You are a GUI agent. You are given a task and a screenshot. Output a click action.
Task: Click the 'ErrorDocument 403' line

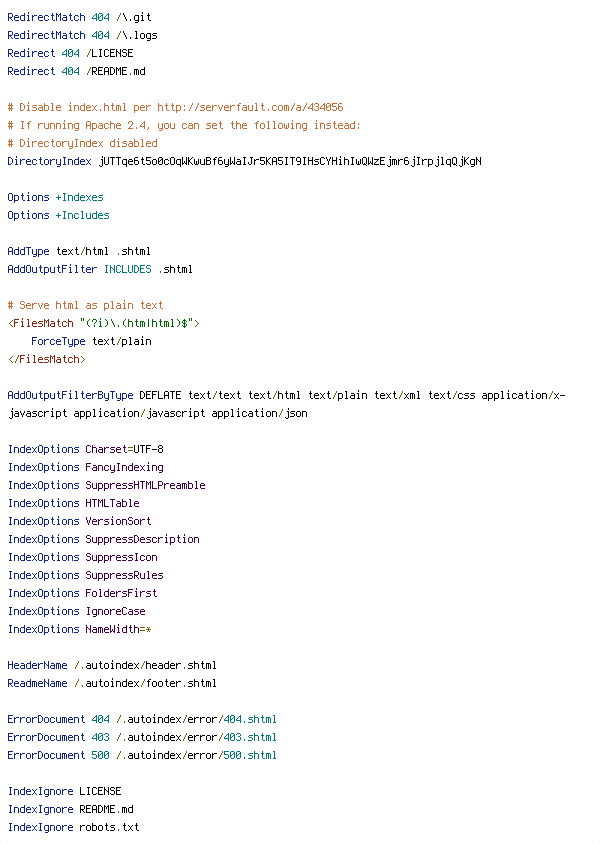(x=142, y=737)
